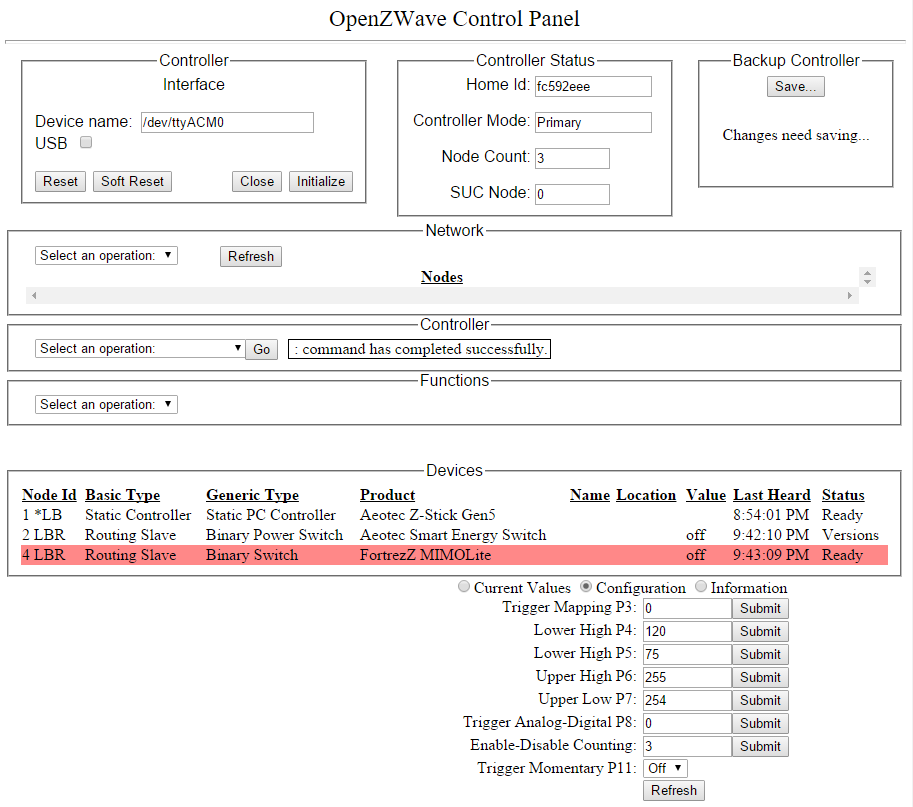Open the Network operation dropdown
913x807 pixels.
point(106,256)
